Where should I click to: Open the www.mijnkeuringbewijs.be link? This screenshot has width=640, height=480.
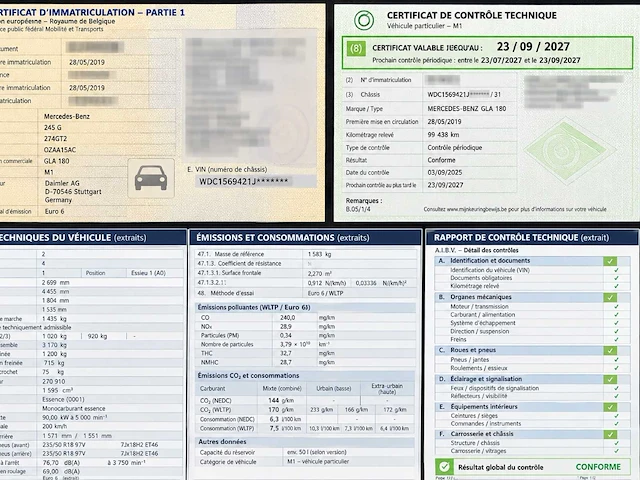point(477,209)
